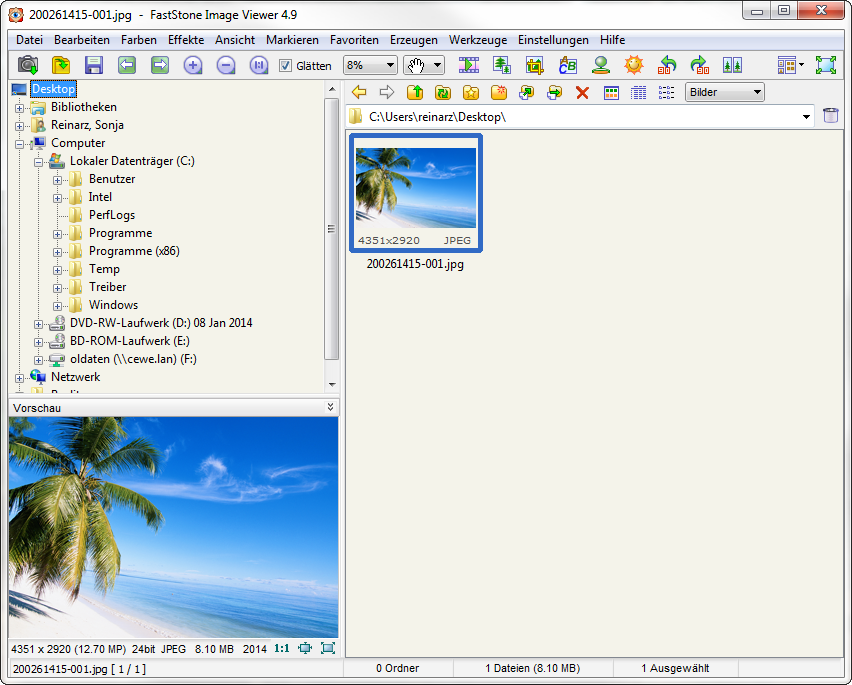
Task: Click the Save (floppy disk) toolbar icon
Action: [x=94, y=65]
